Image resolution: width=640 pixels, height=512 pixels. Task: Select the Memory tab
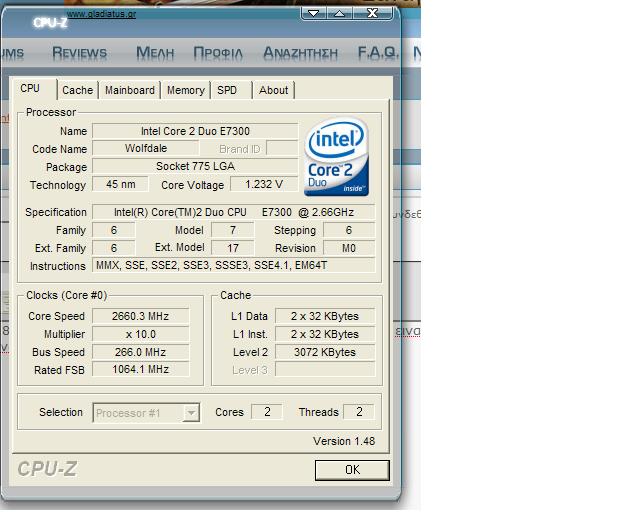coord(186,90)
